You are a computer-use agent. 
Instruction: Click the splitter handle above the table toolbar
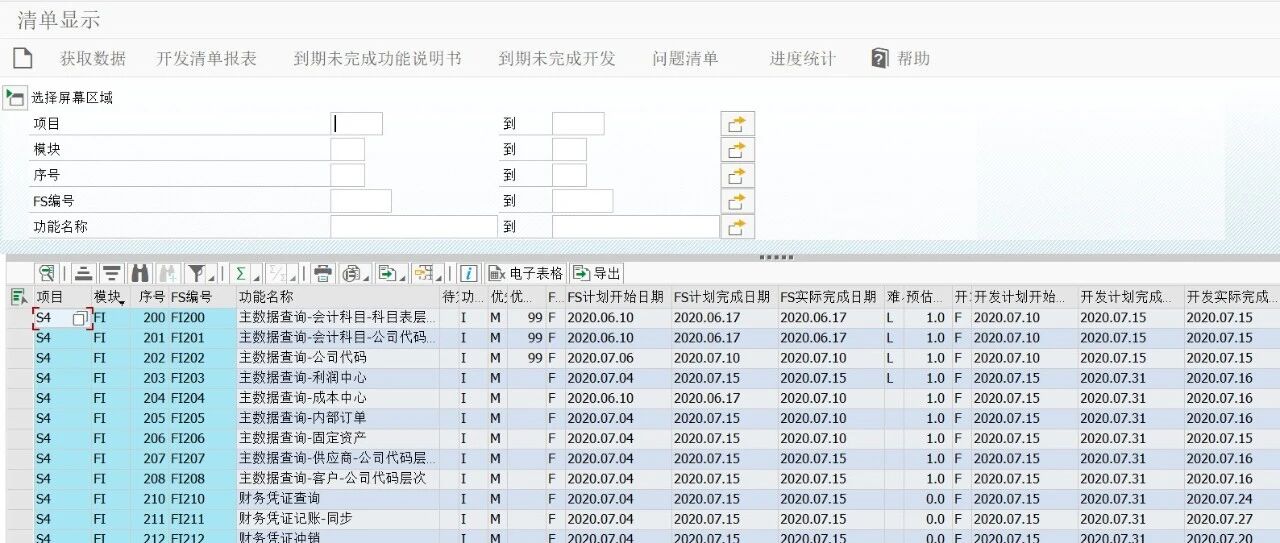tap(776, 257)
